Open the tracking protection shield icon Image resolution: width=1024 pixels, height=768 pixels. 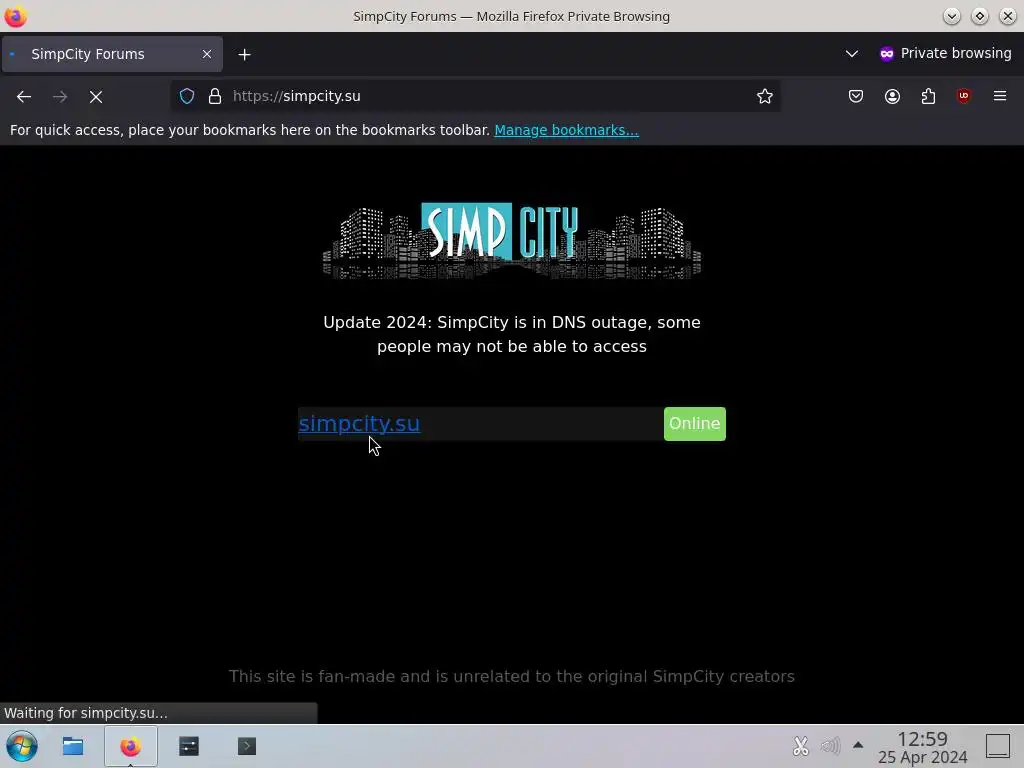coord(187,96)
